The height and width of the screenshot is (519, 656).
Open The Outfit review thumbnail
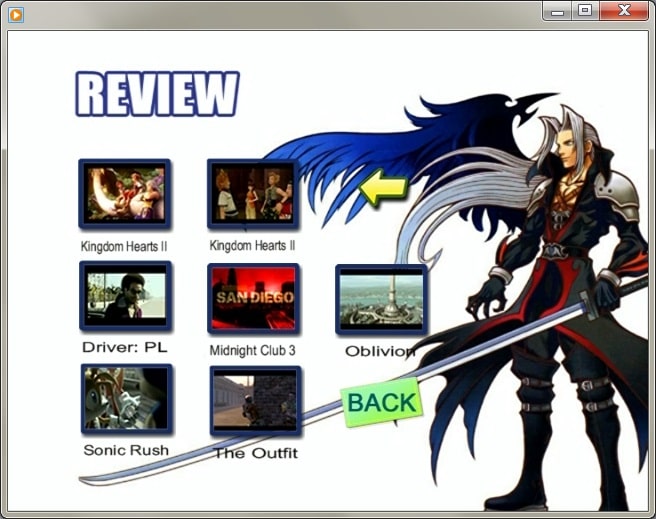coord(255,401)
